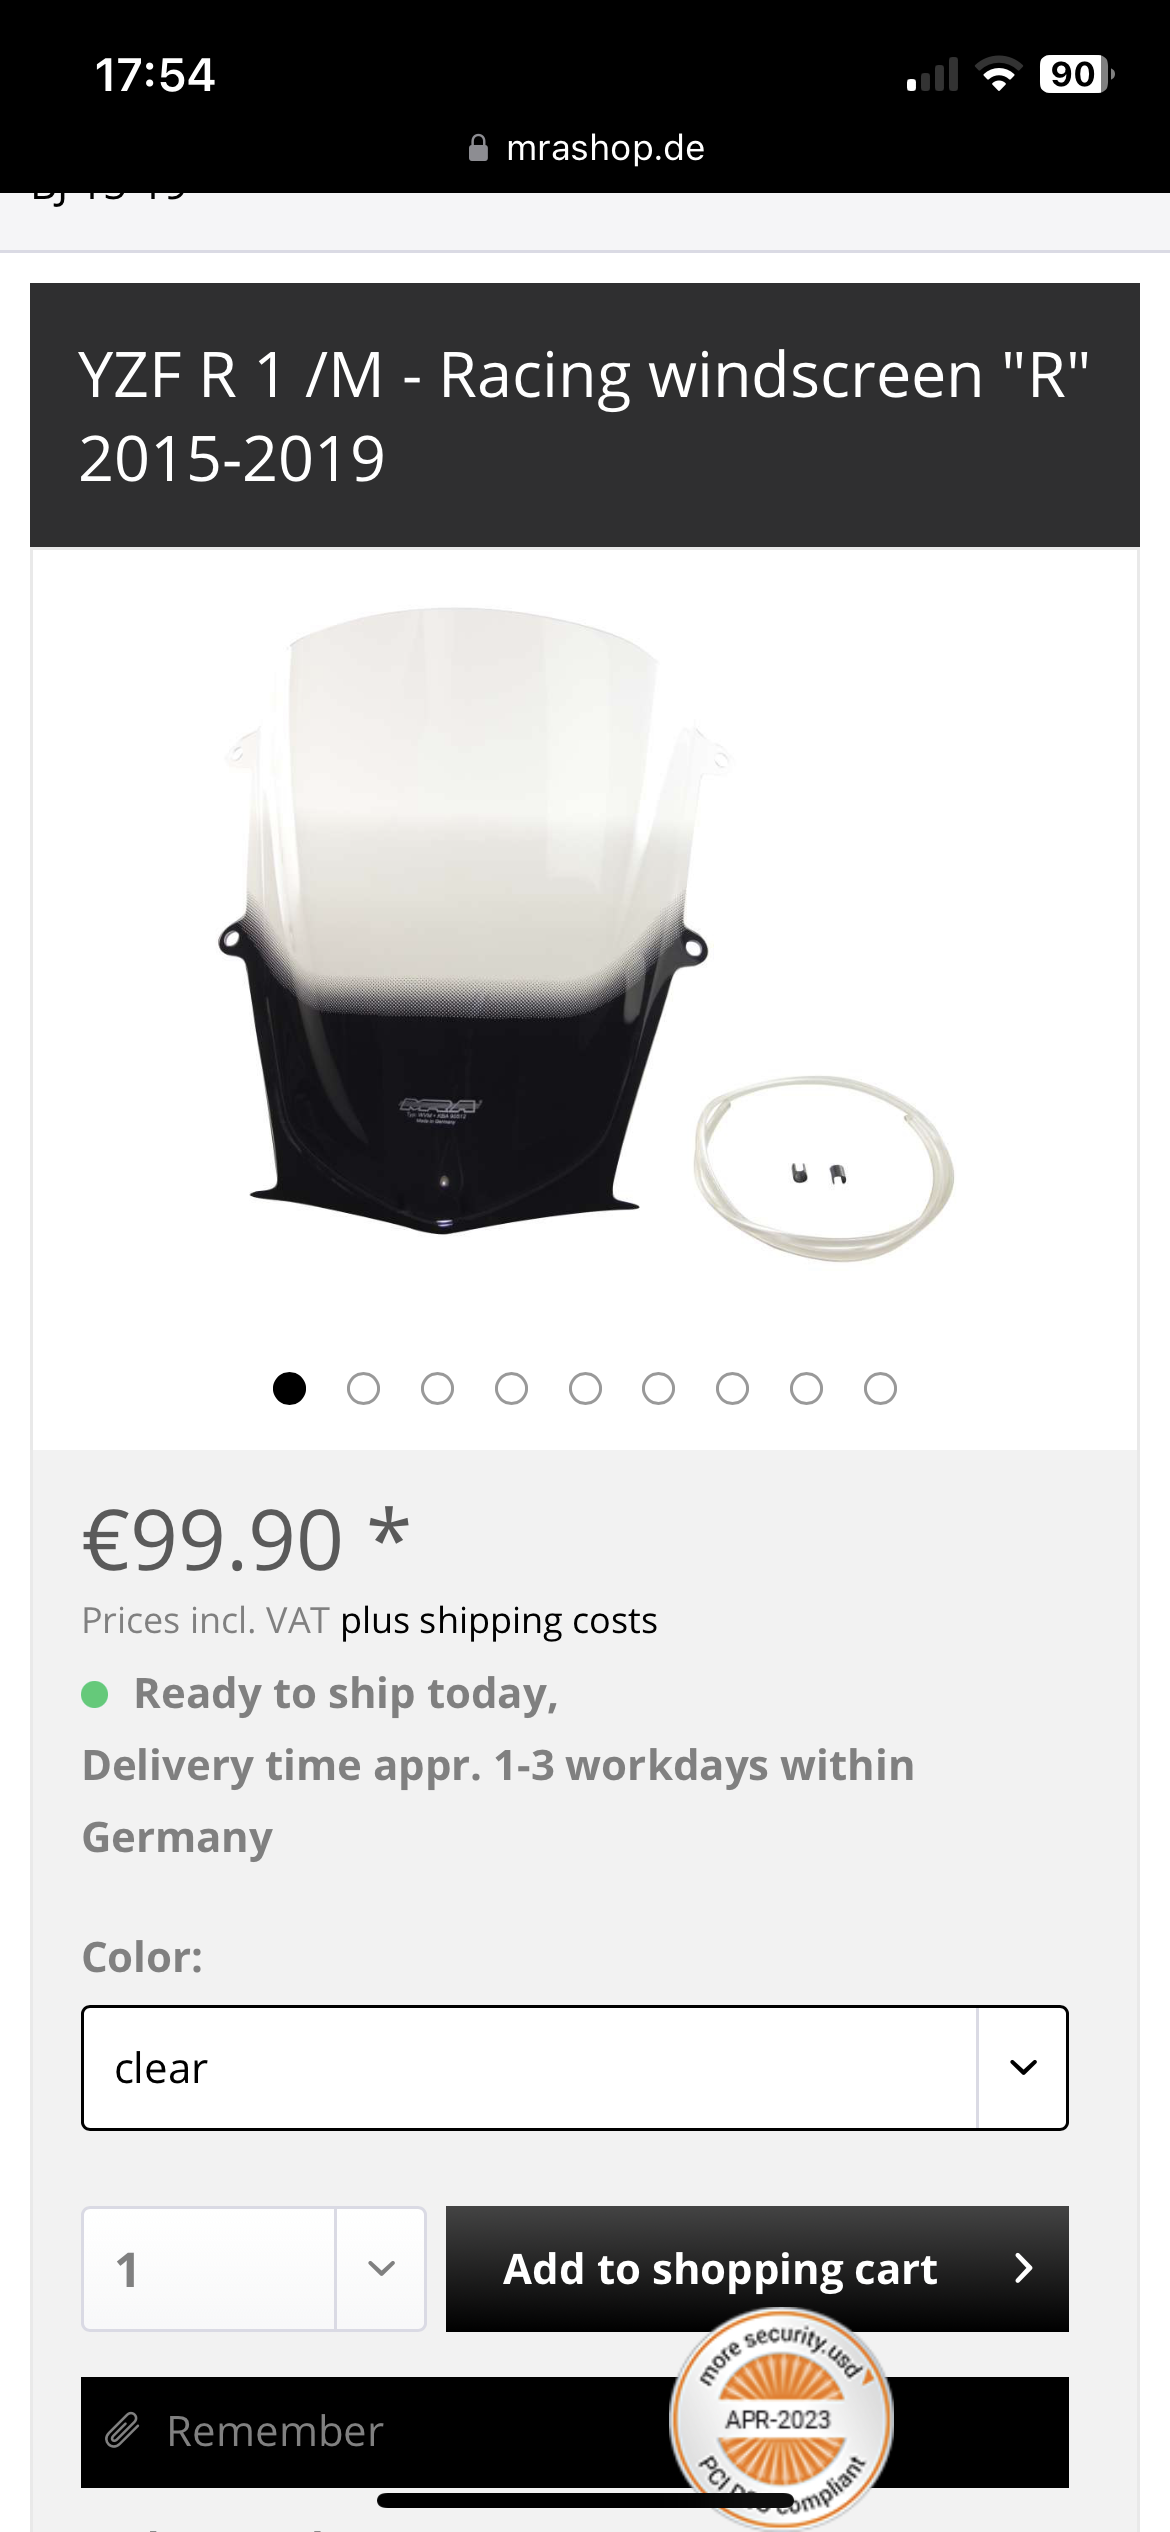Switch to the third carousel image dot
Image resolution: width=1170 pixels, height=2532 pixels.
coord(437,1388)
